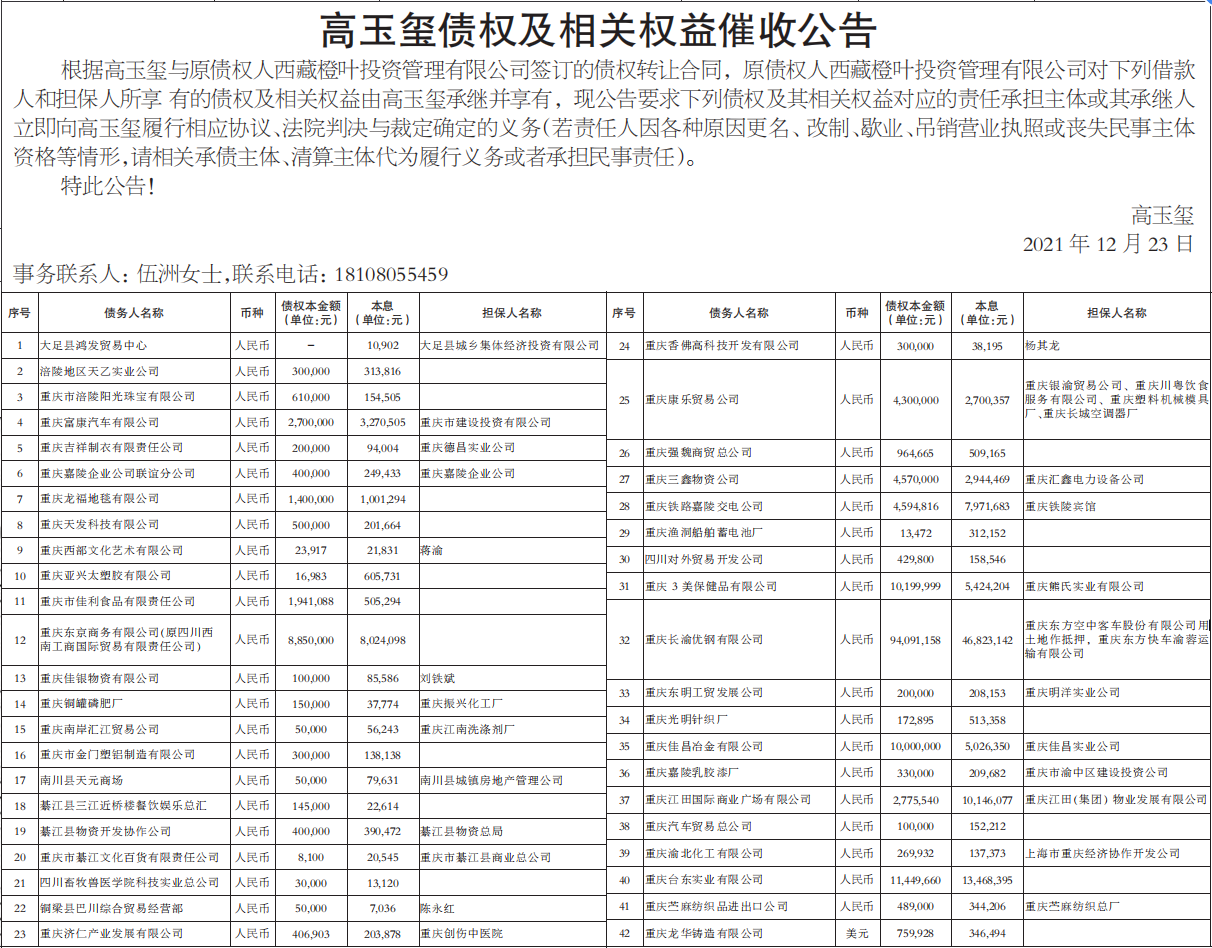Screen dimensions: 1212x948
Task: Click the amount 5,026,350
Action: (x=987, y=747)
